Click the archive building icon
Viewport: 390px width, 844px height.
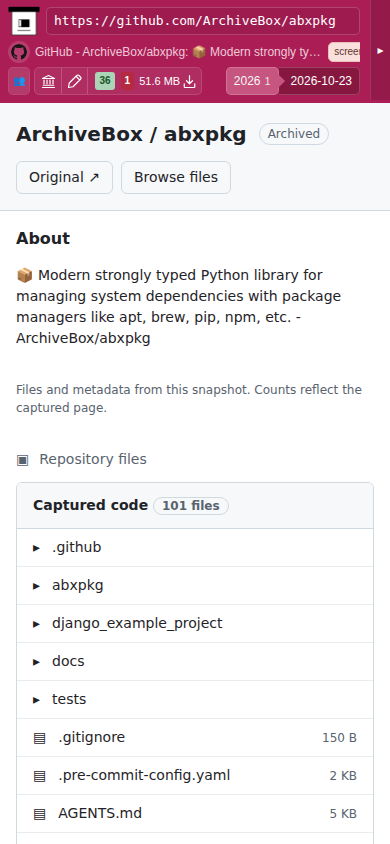(x=48, y=81)
